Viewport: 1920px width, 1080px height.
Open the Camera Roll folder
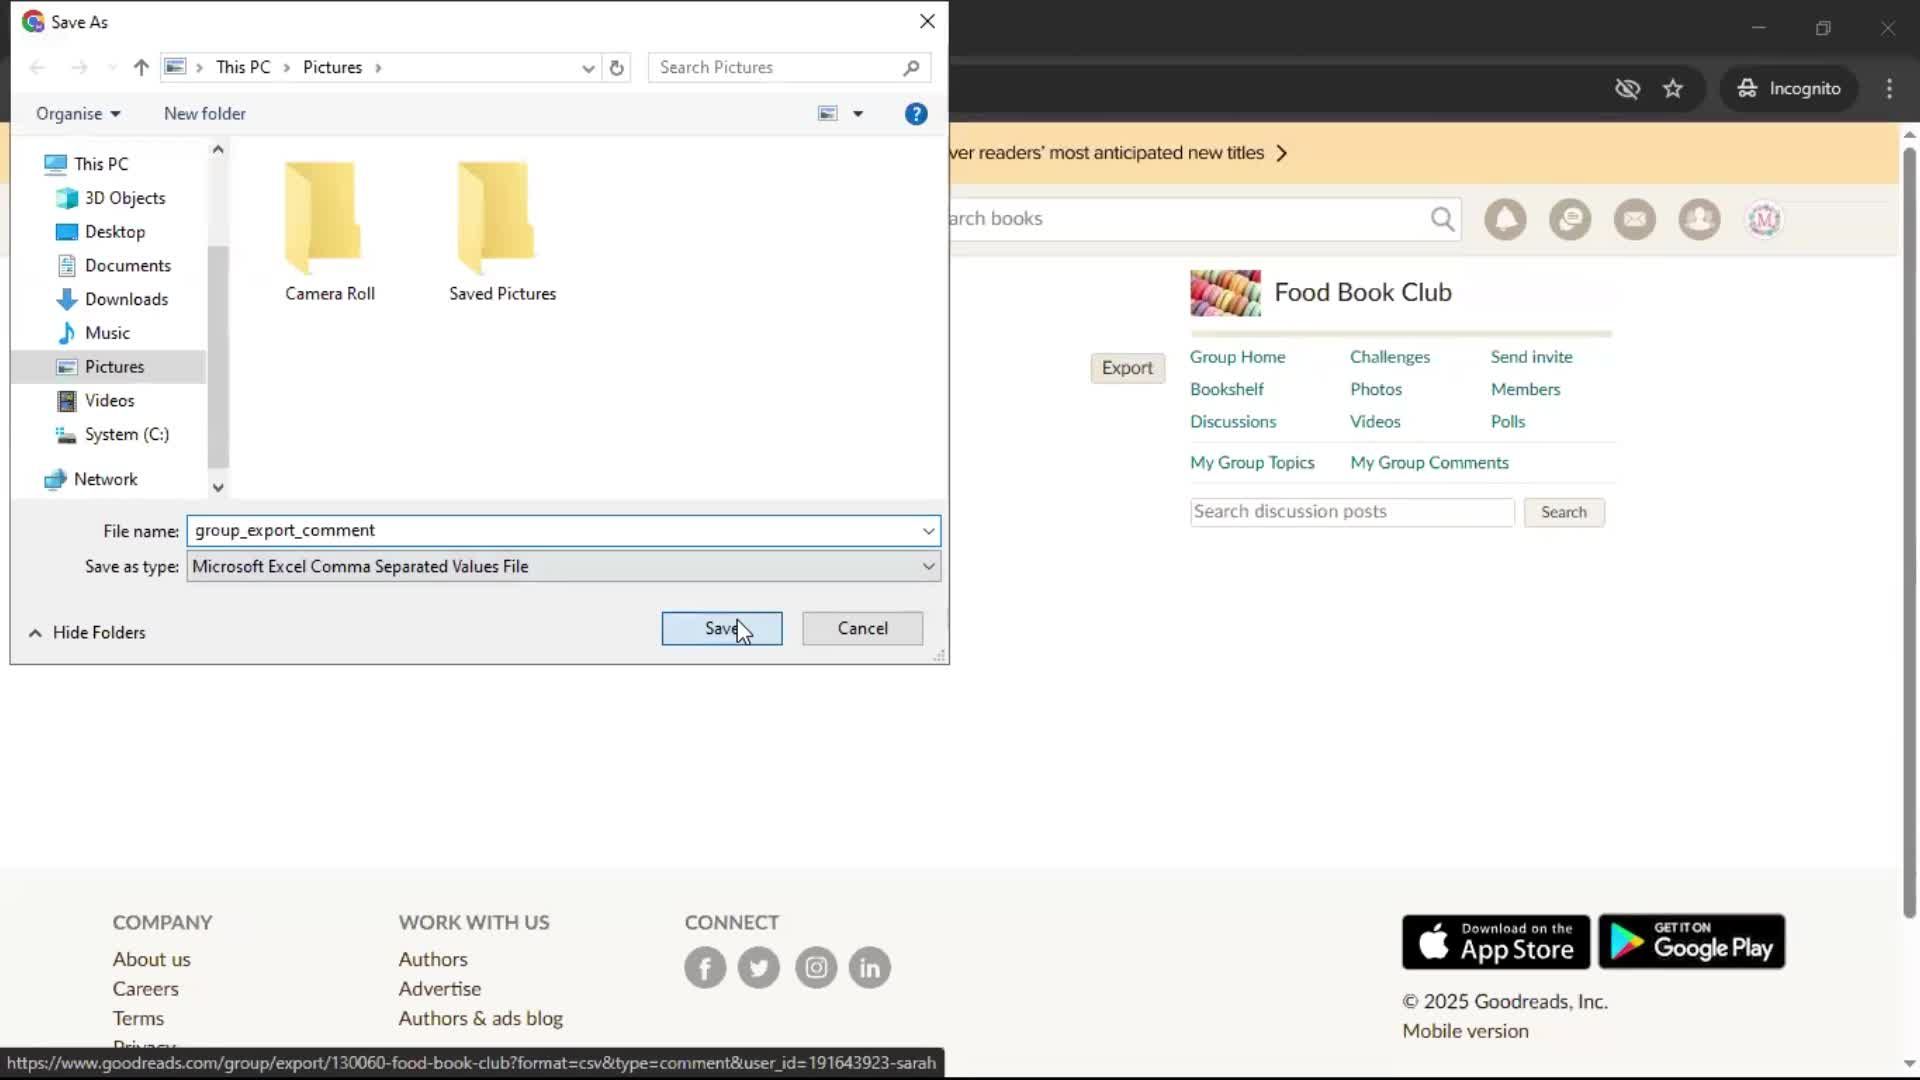coord(329,231)
